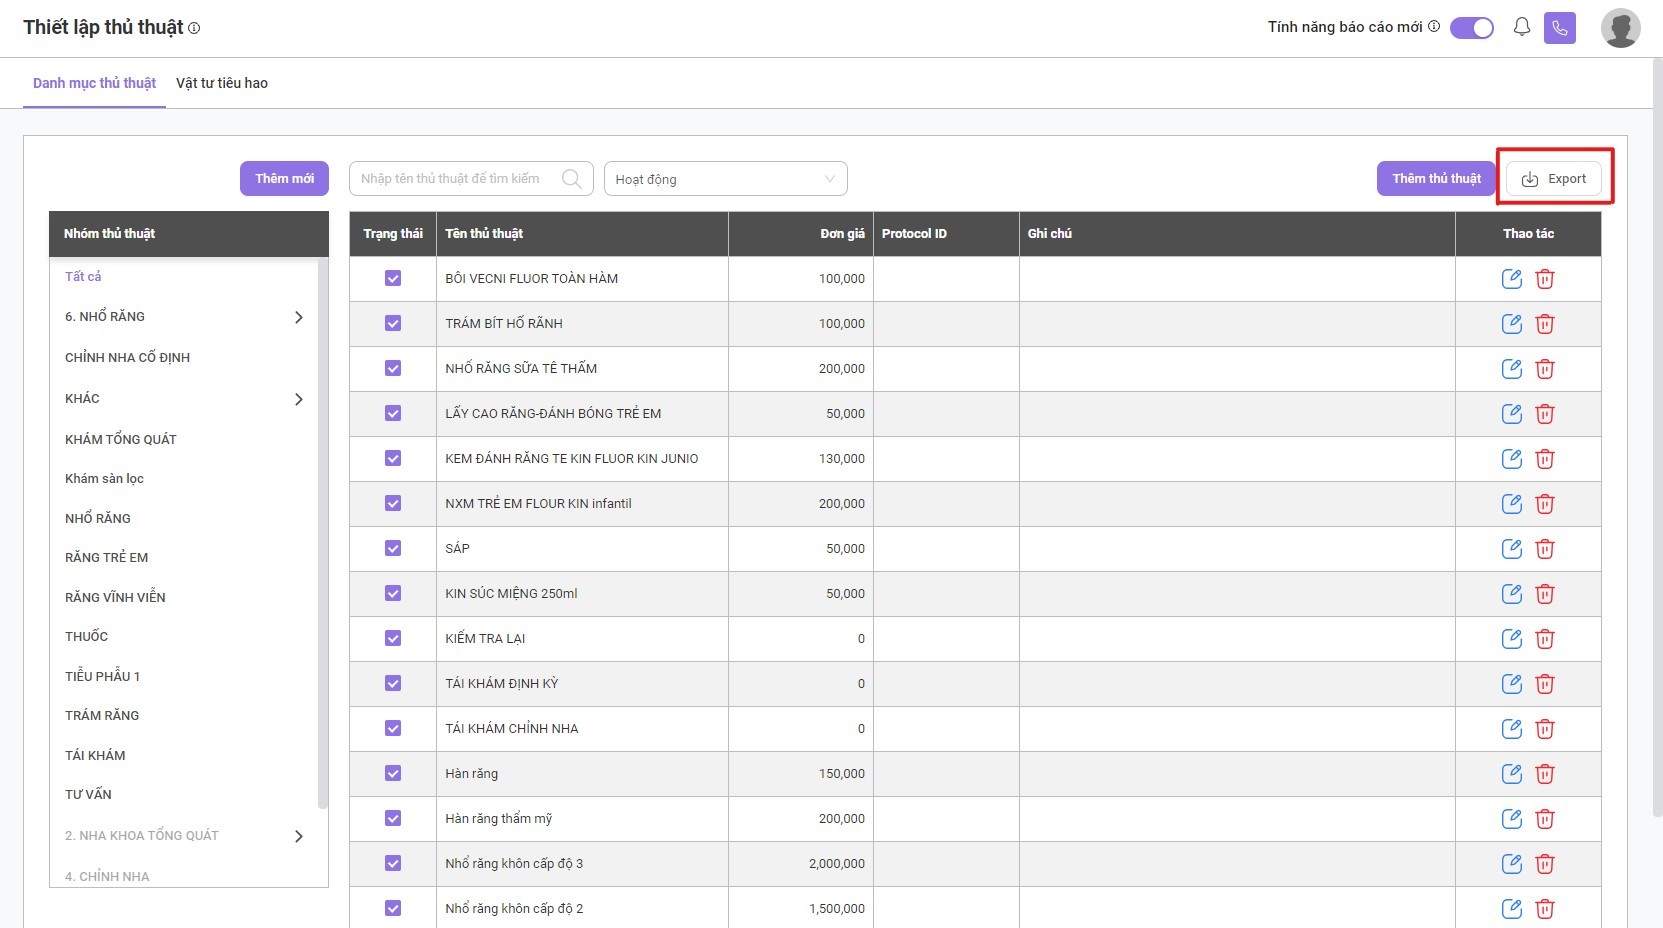
Task: Expand 2. NHA KHOA TỔNG QUÁT group
Action: click(x=298, y=836)
